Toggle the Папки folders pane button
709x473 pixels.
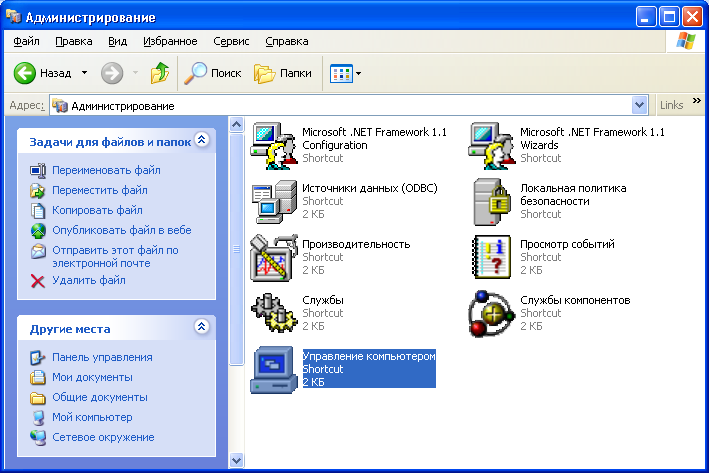283,73
